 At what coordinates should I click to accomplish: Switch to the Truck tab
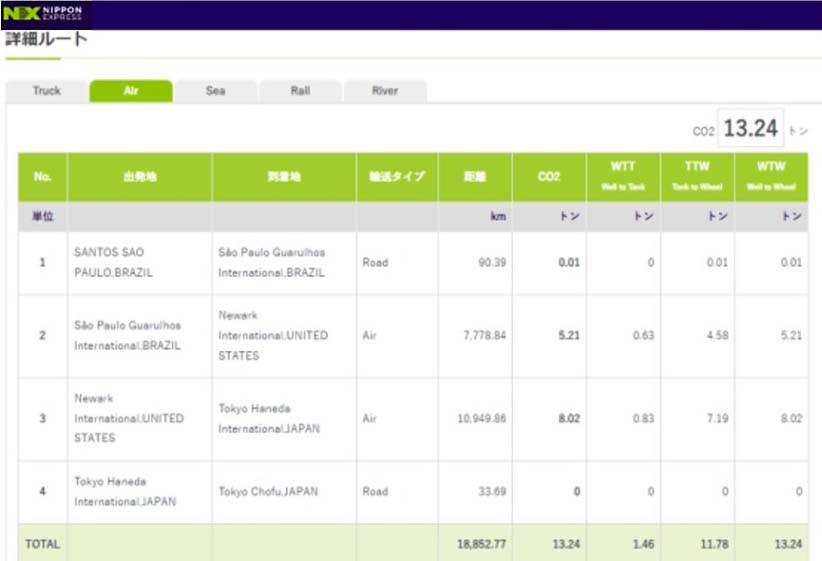pyautogui.click(x=47, y=91)
